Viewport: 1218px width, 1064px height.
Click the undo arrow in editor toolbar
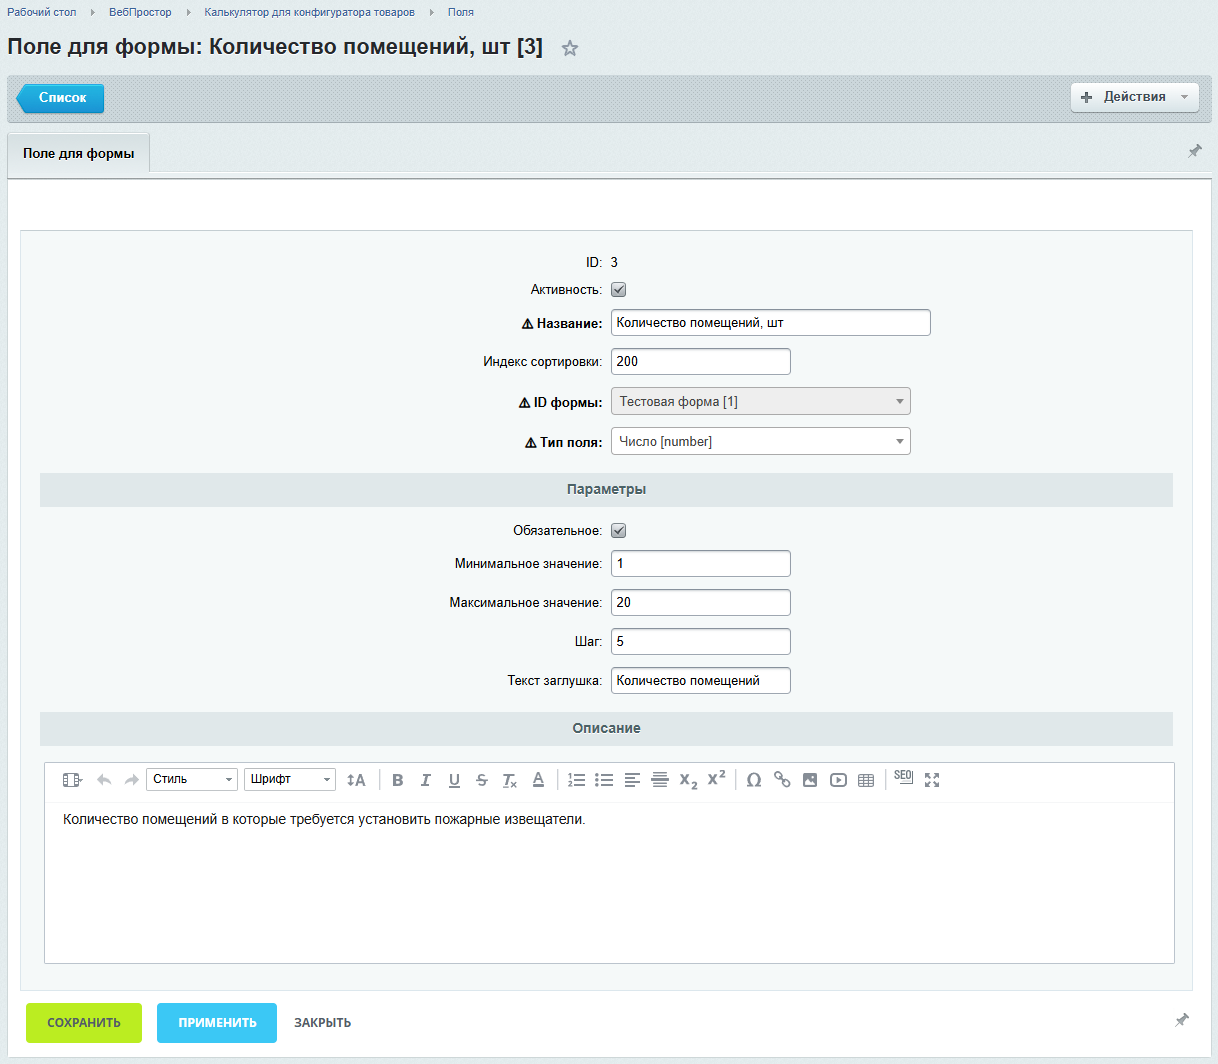pos(104,780)
